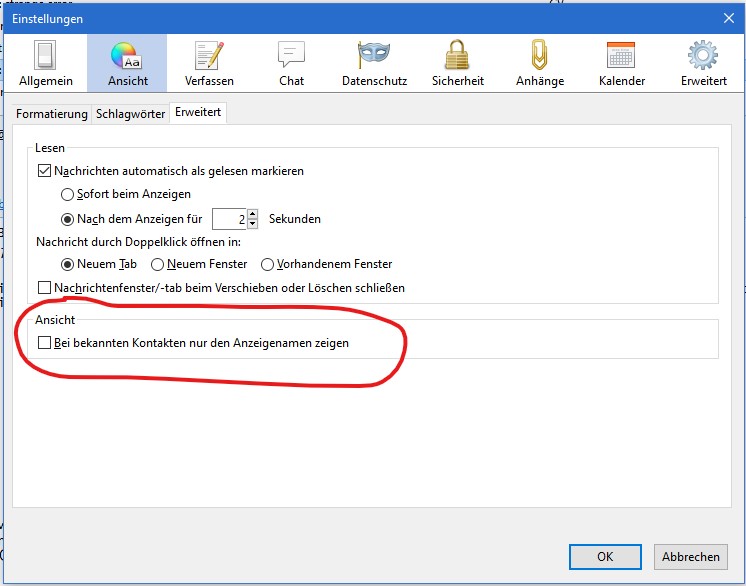
Task: Increase seconds with the up arrow
Action: click(x=253, y=214)
